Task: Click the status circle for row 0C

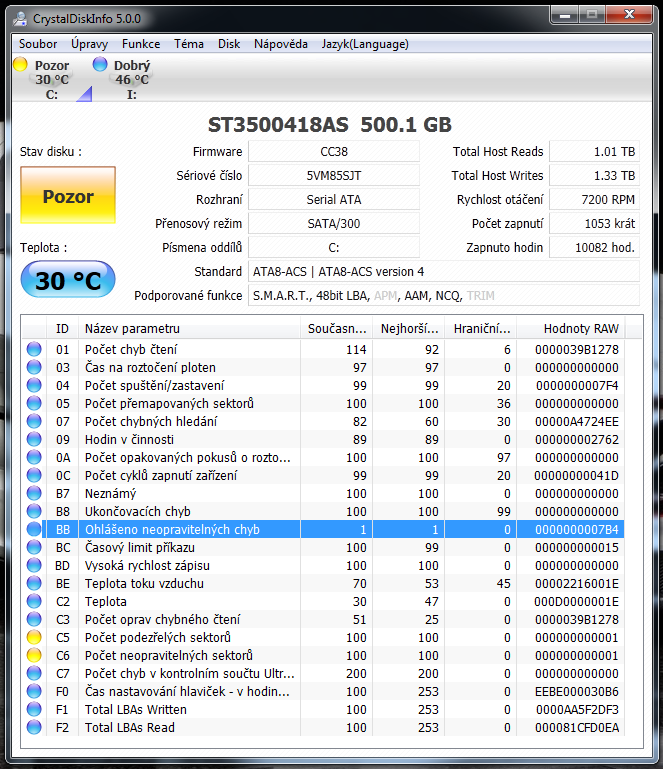Action: tap(34, 475)
